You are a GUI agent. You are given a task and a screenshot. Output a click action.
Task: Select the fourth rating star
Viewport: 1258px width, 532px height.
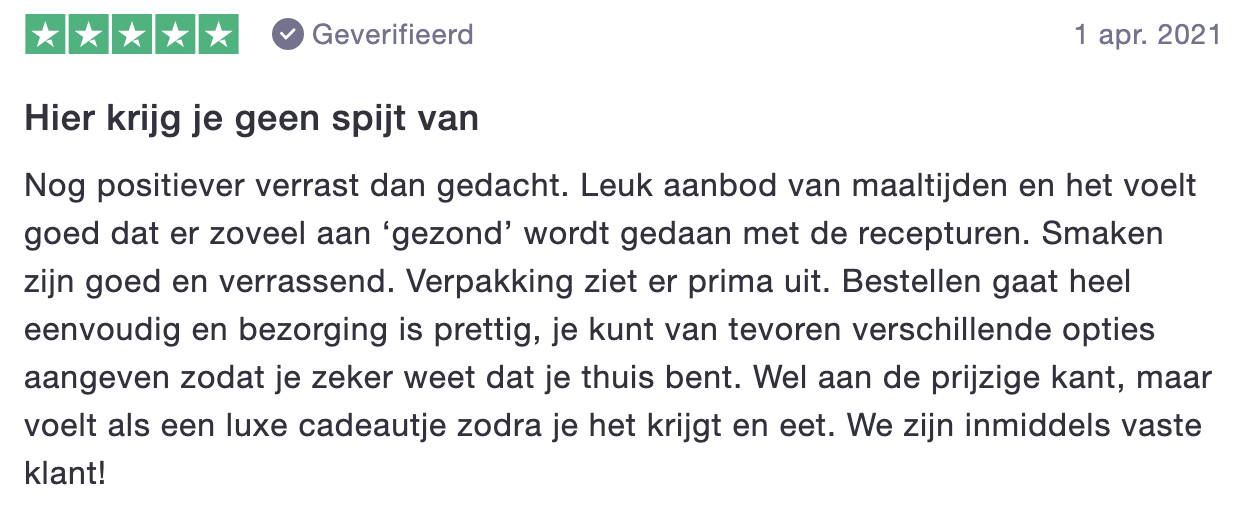(x=175, y=35)
